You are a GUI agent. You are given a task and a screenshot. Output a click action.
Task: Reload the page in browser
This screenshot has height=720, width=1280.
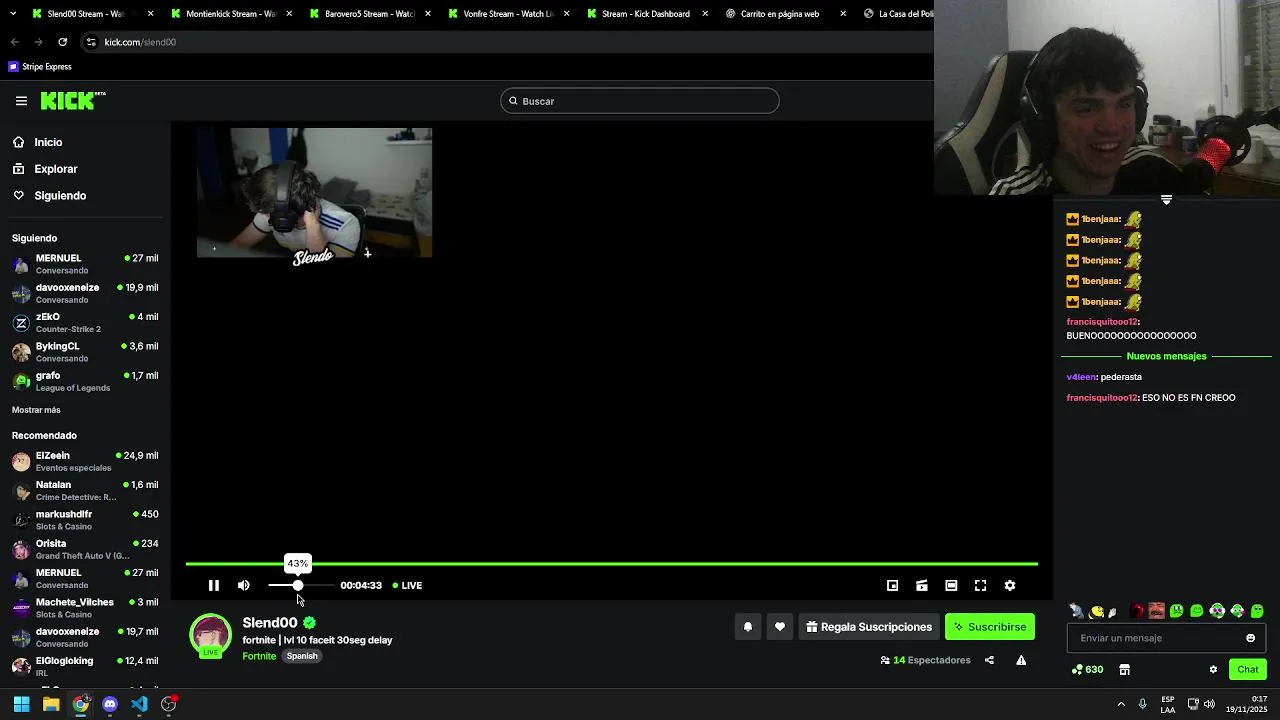click(x=63, y=42)
